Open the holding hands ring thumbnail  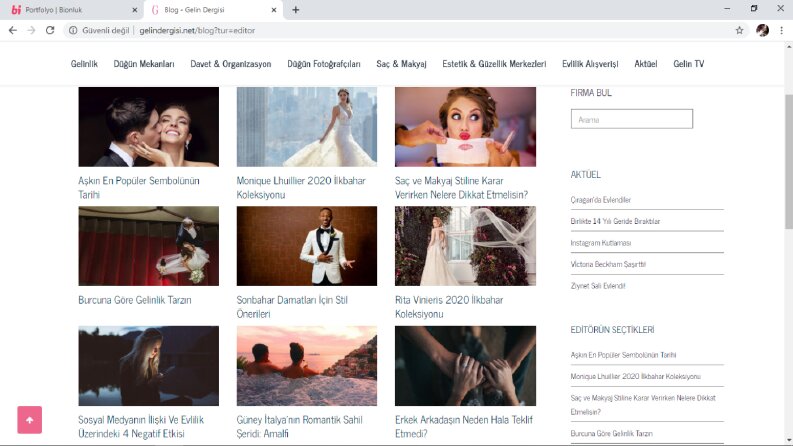[x=465, y=366]
